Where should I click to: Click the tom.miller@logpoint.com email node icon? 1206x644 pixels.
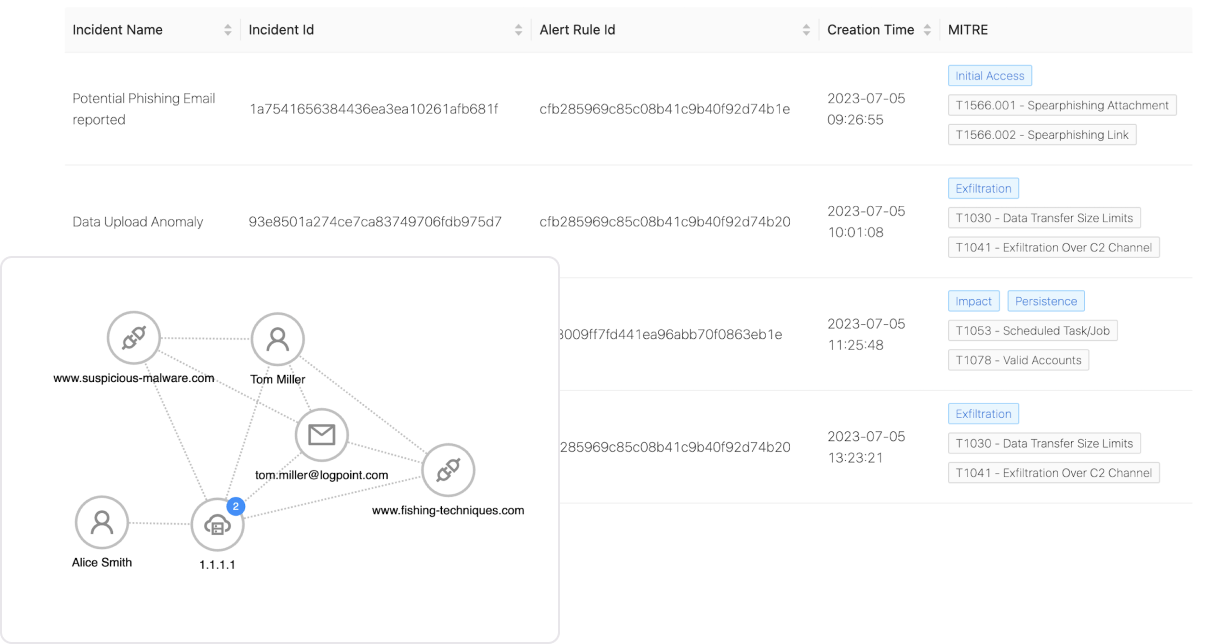pyautogui.click(x=321, y=435)
